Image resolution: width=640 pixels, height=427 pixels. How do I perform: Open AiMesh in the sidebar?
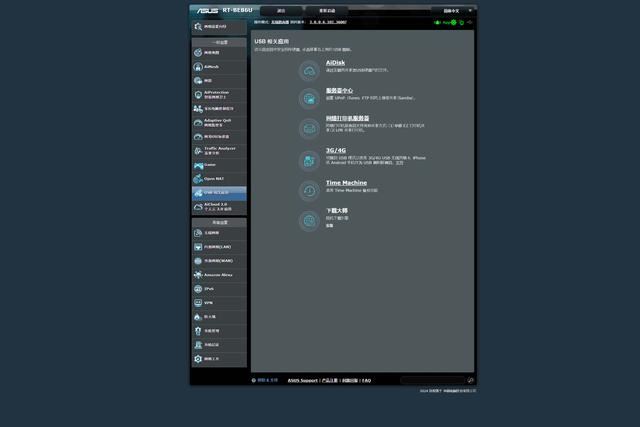(x=219, y=67)
